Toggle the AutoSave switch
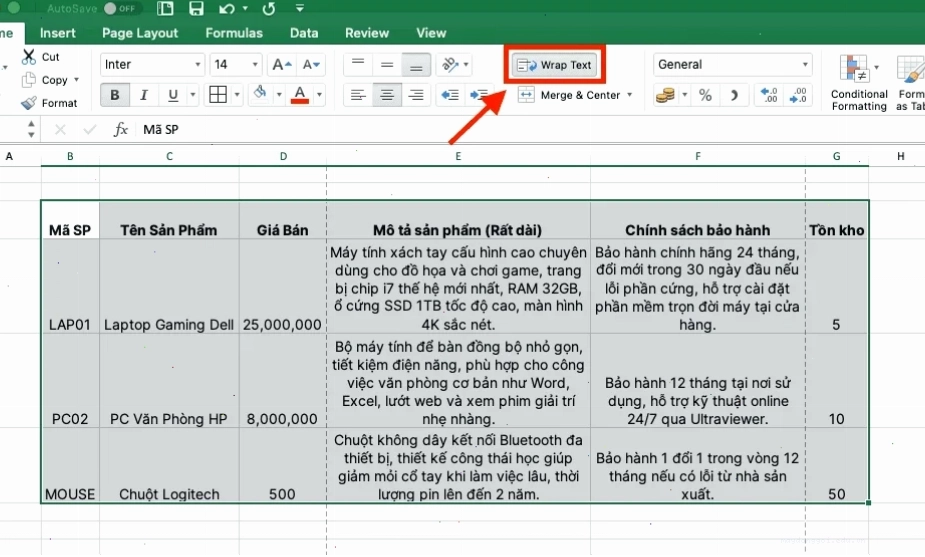This screenshot has width=925, height=557. [x=120, y=8]
